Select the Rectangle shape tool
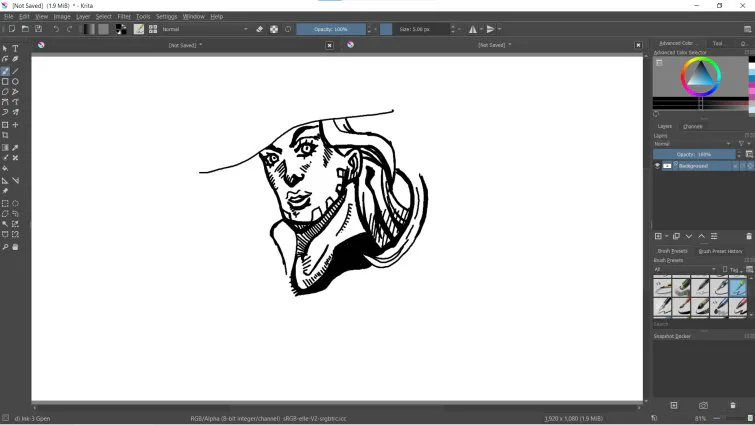This screenshot has width=755, height=425. pos(5,81)
